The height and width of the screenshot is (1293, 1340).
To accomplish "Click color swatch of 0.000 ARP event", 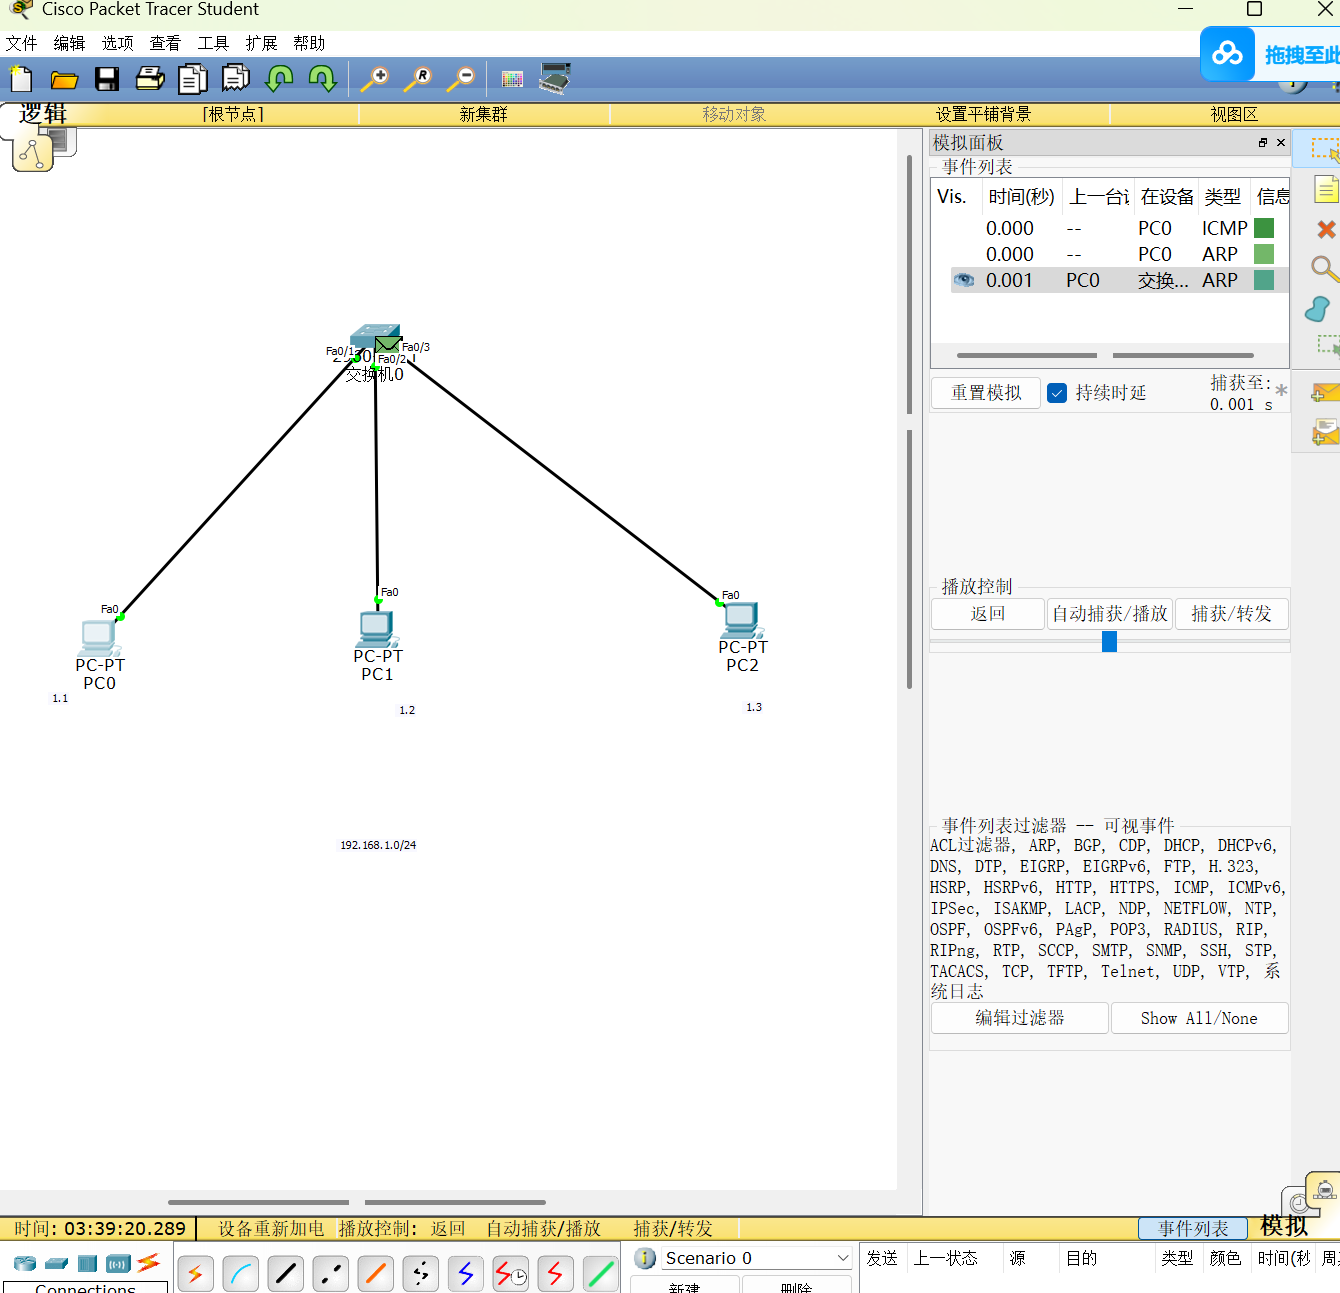I will (1264, 254).
